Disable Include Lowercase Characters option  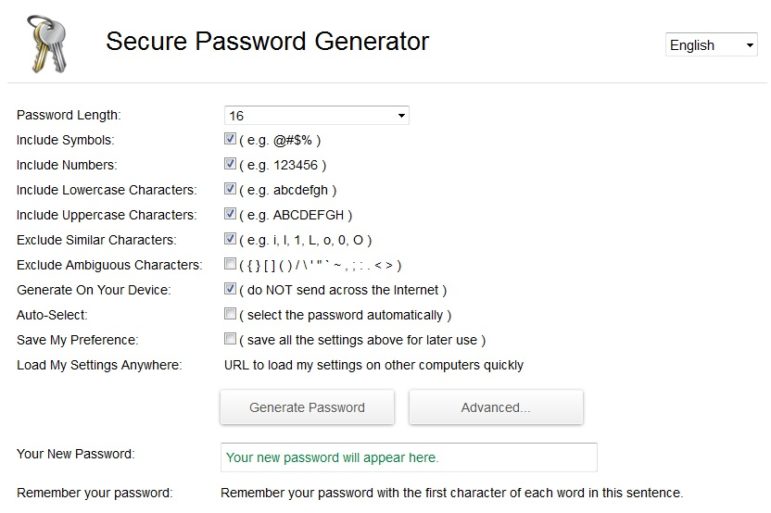(230, 189)
